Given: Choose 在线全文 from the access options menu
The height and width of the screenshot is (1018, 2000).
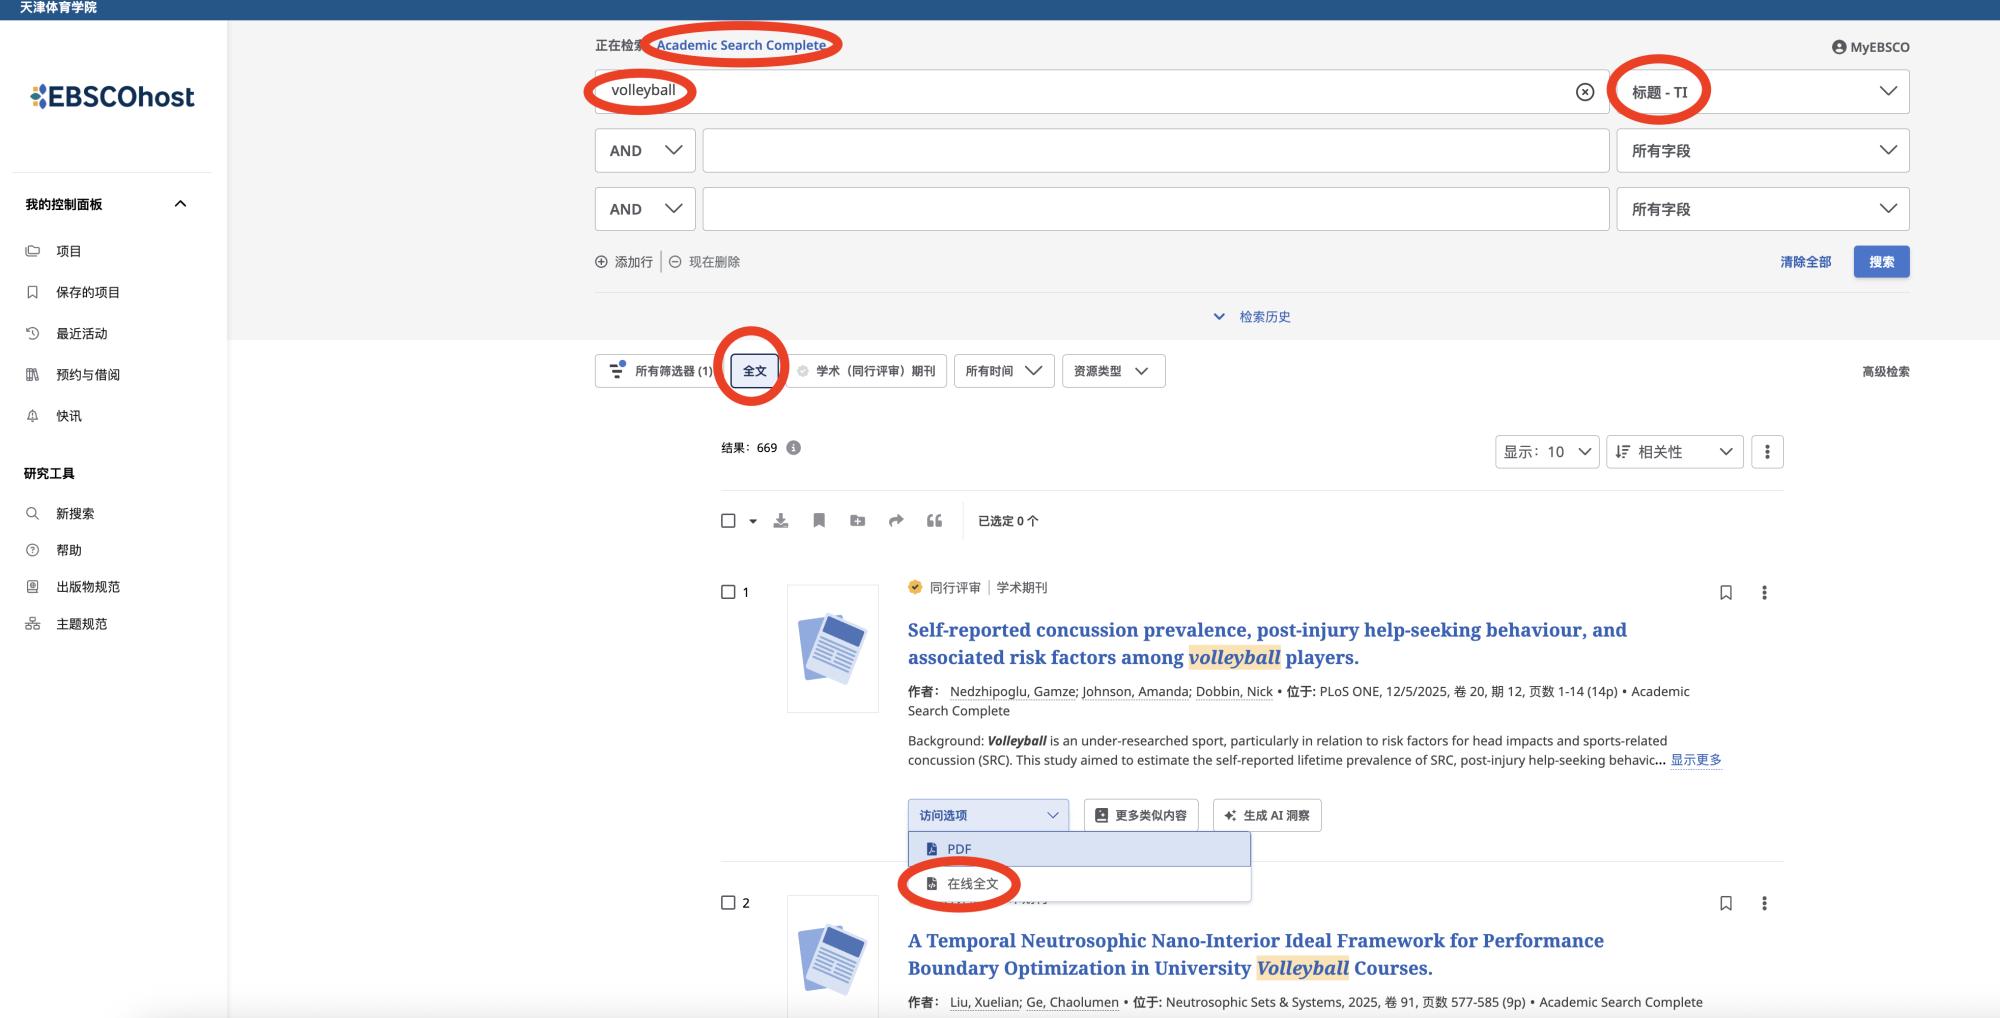Looking at the screenshot, I should click(x=972, y=884).
